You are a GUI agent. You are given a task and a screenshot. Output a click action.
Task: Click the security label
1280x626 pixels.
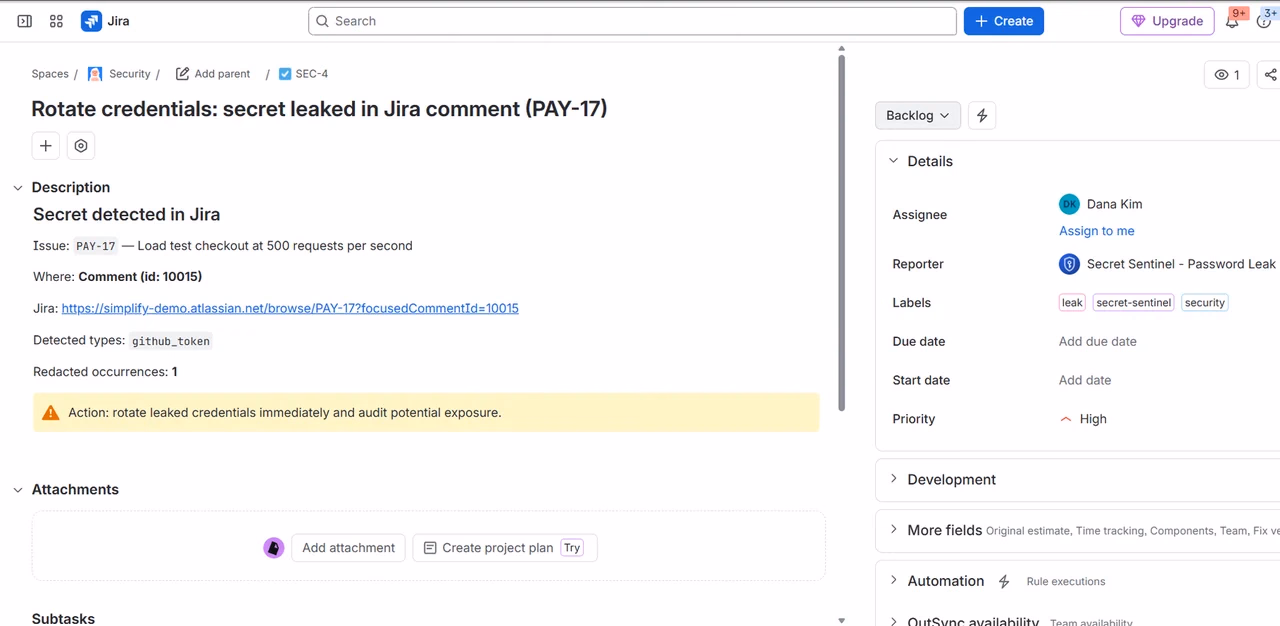(x=1205, y=303)
